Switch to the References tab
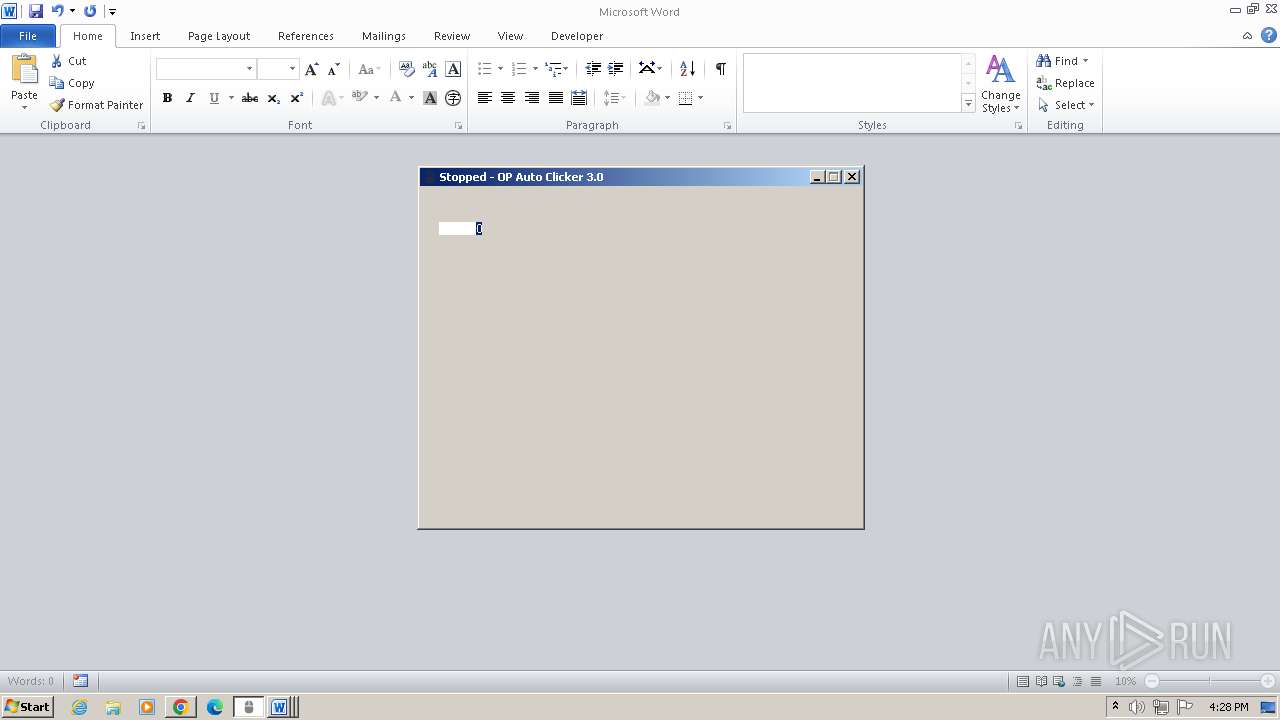This screenshot has width=1280, height=720. (x=306, y=36)
